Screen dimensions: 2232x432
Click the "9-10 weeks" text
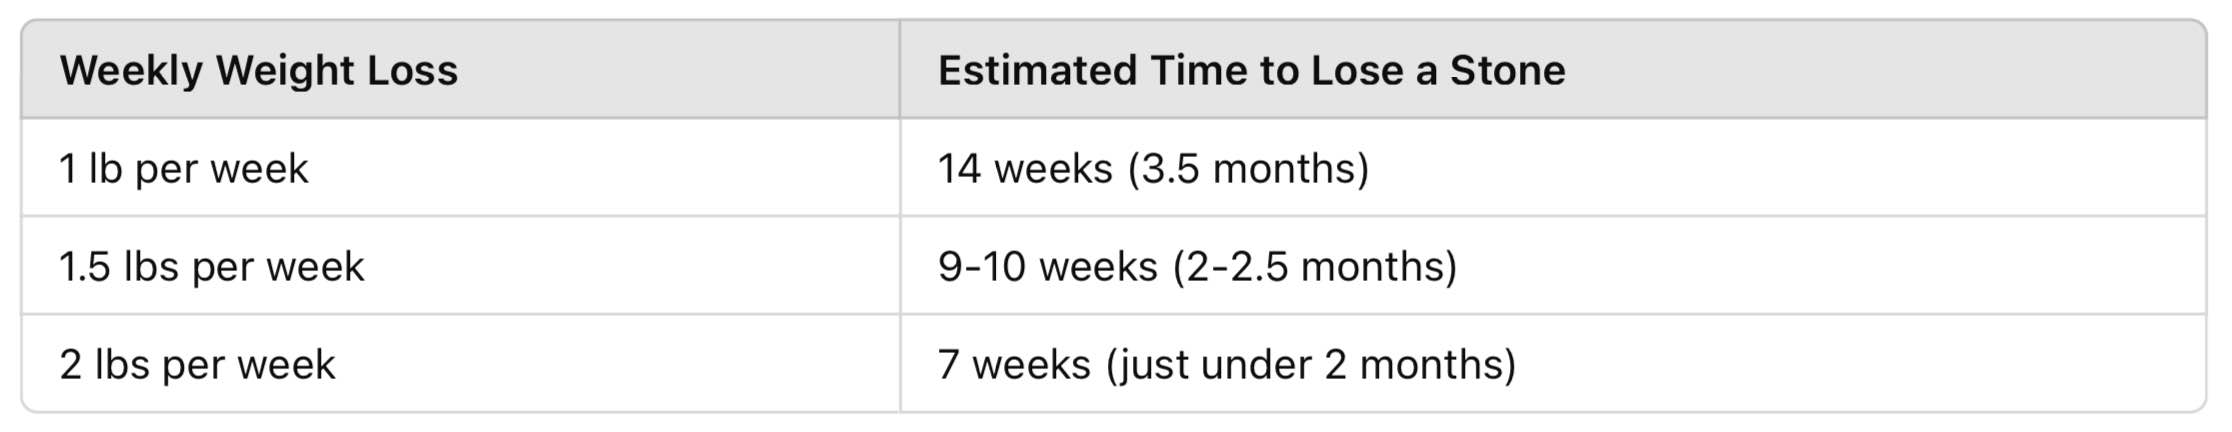click(1047, 266)
